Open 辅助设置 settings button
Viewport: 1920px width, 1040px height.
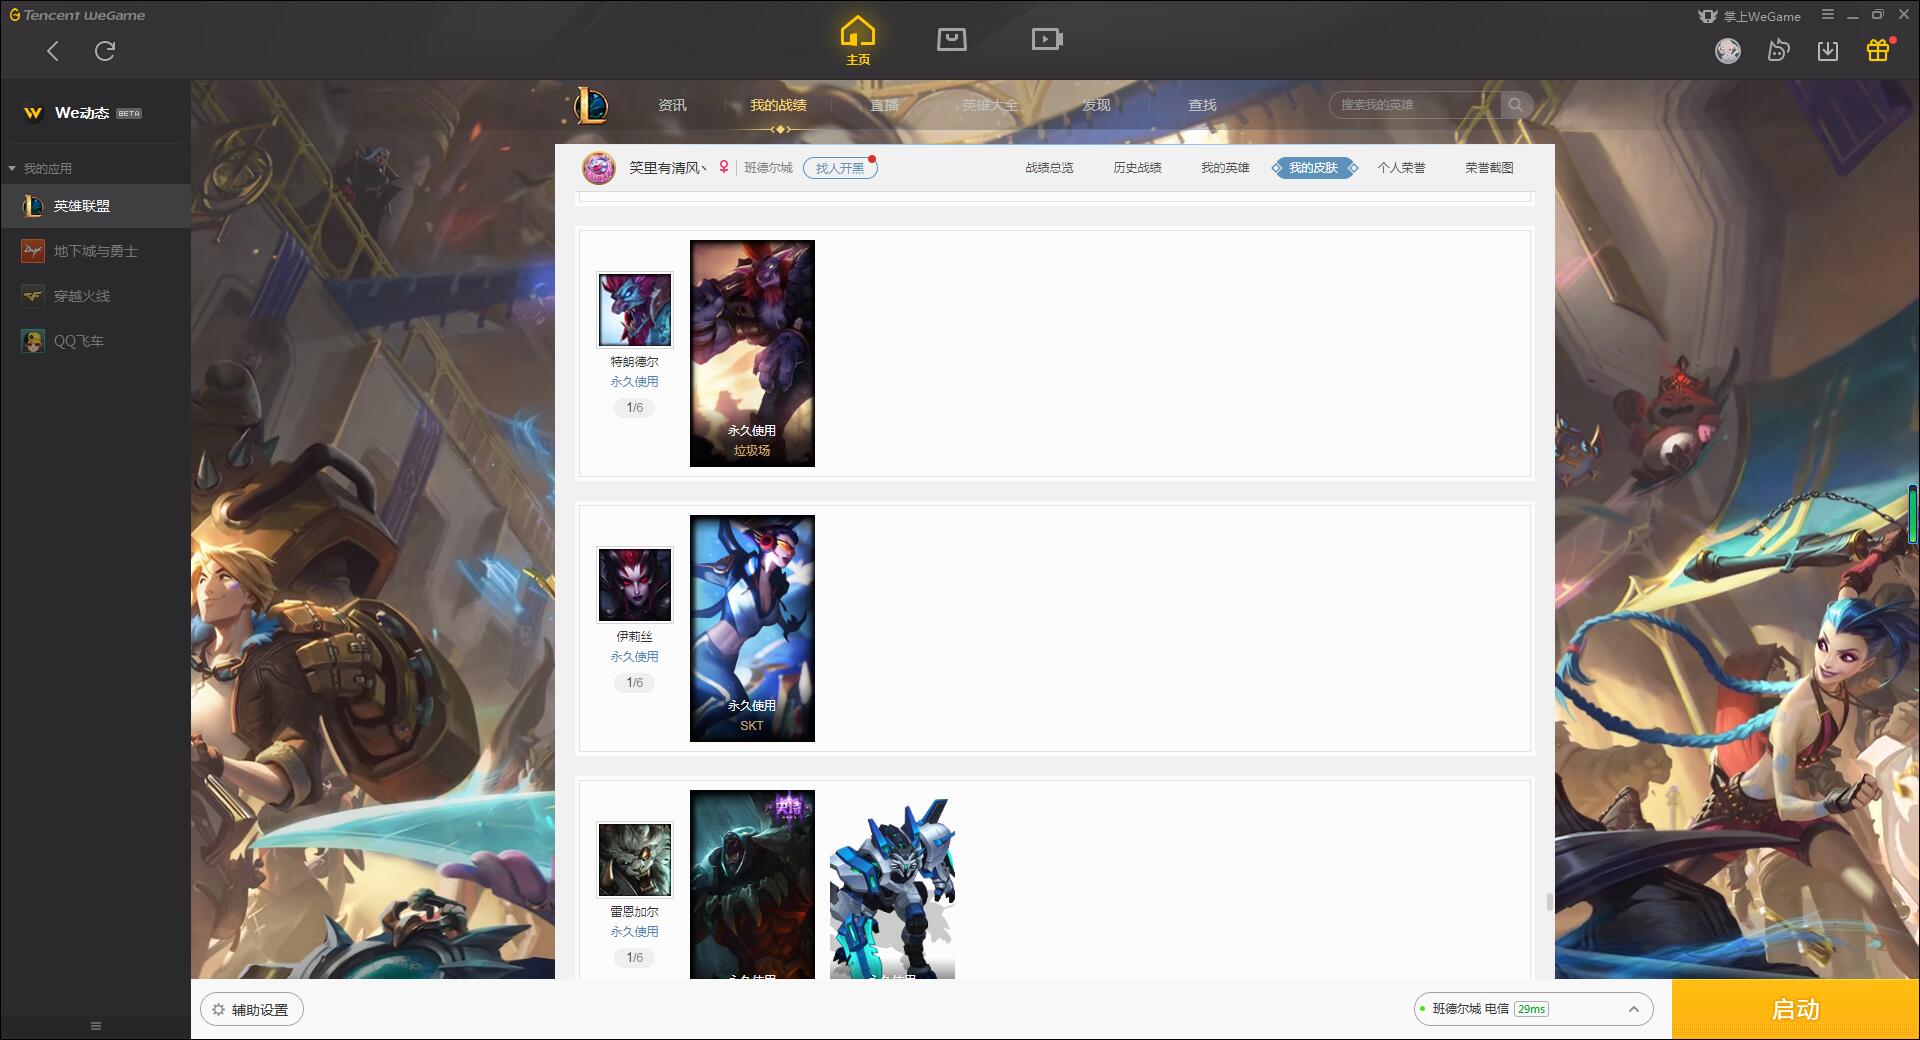pyautogui.click(x=252, y=1010)
